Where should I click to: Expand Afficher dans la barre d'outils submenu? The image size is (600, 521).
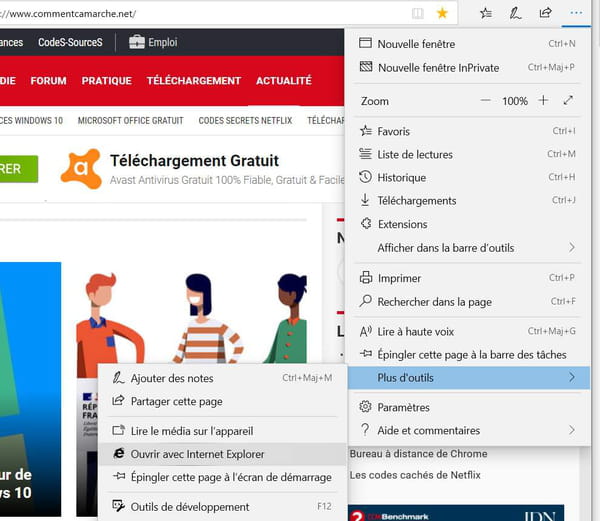(x=469, y=247)
